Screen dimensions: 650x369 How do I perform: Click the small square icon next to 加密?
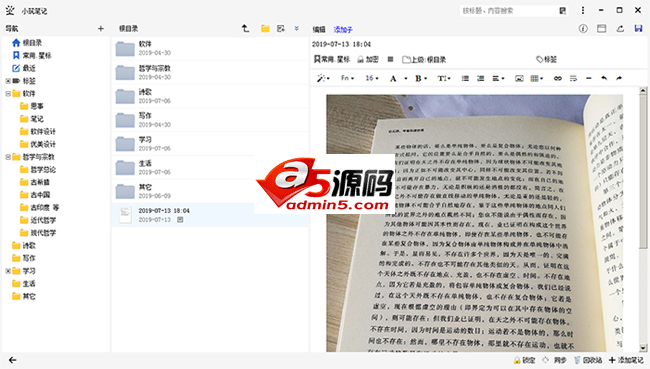point(390,59)
